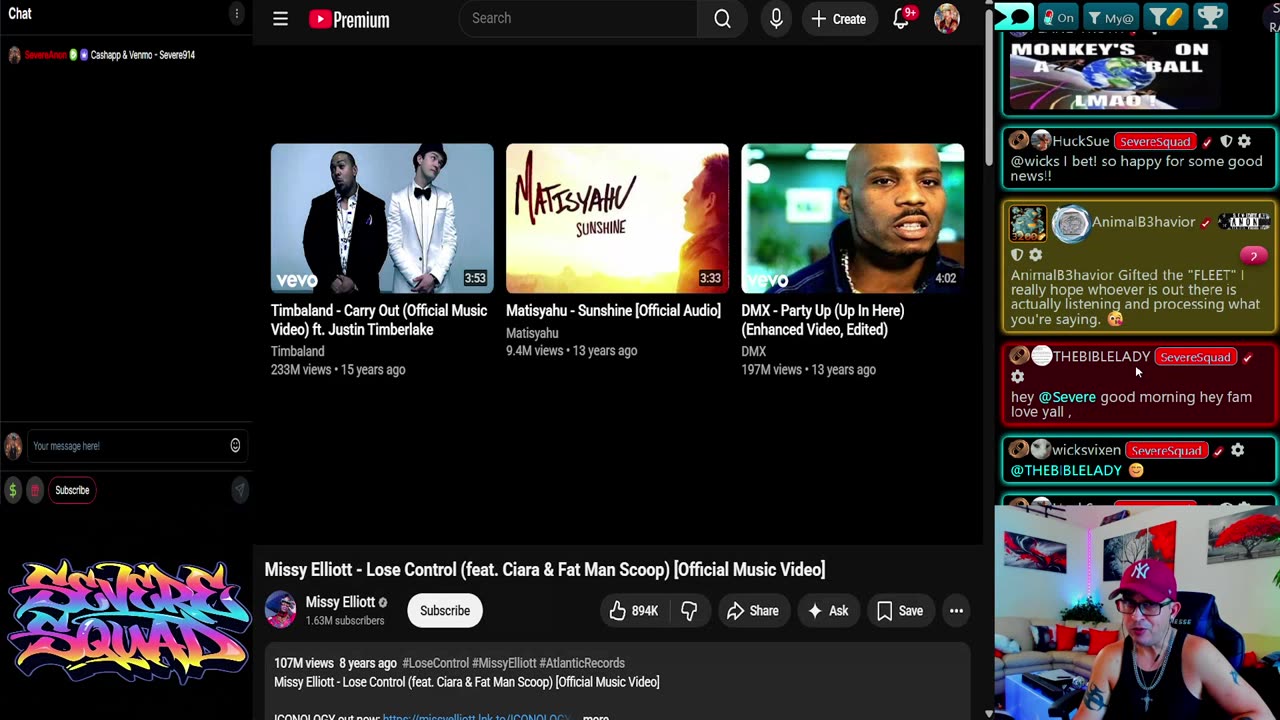
Task: Click shield icon on HuckSue's message
Action: tap(1226, 141)
